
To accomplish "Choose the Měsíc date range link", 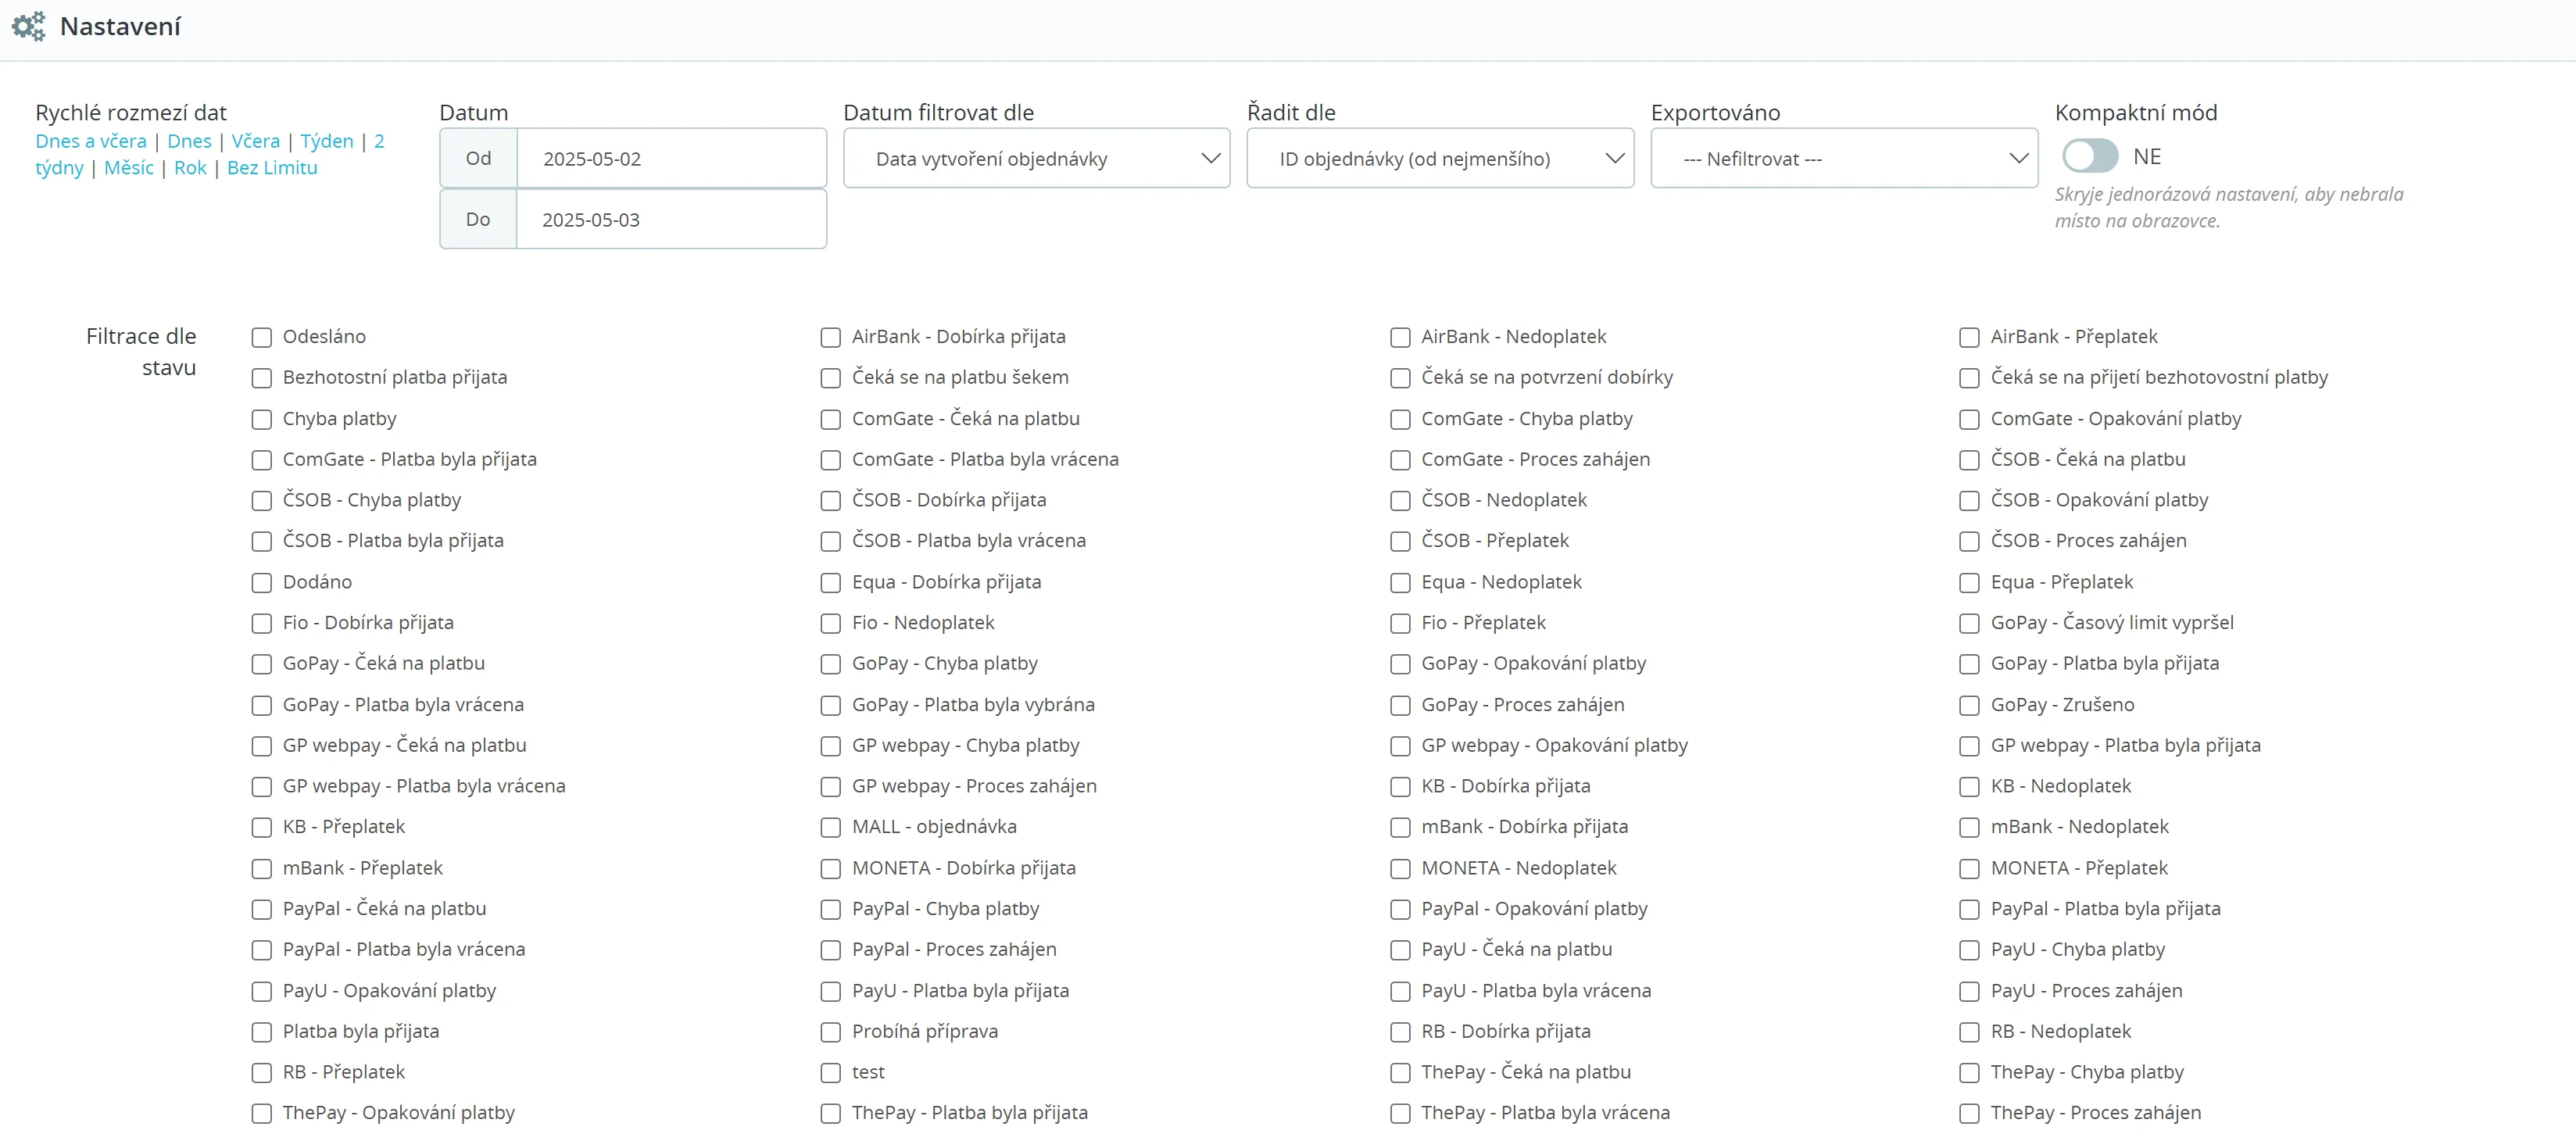I will click(129, 168).
